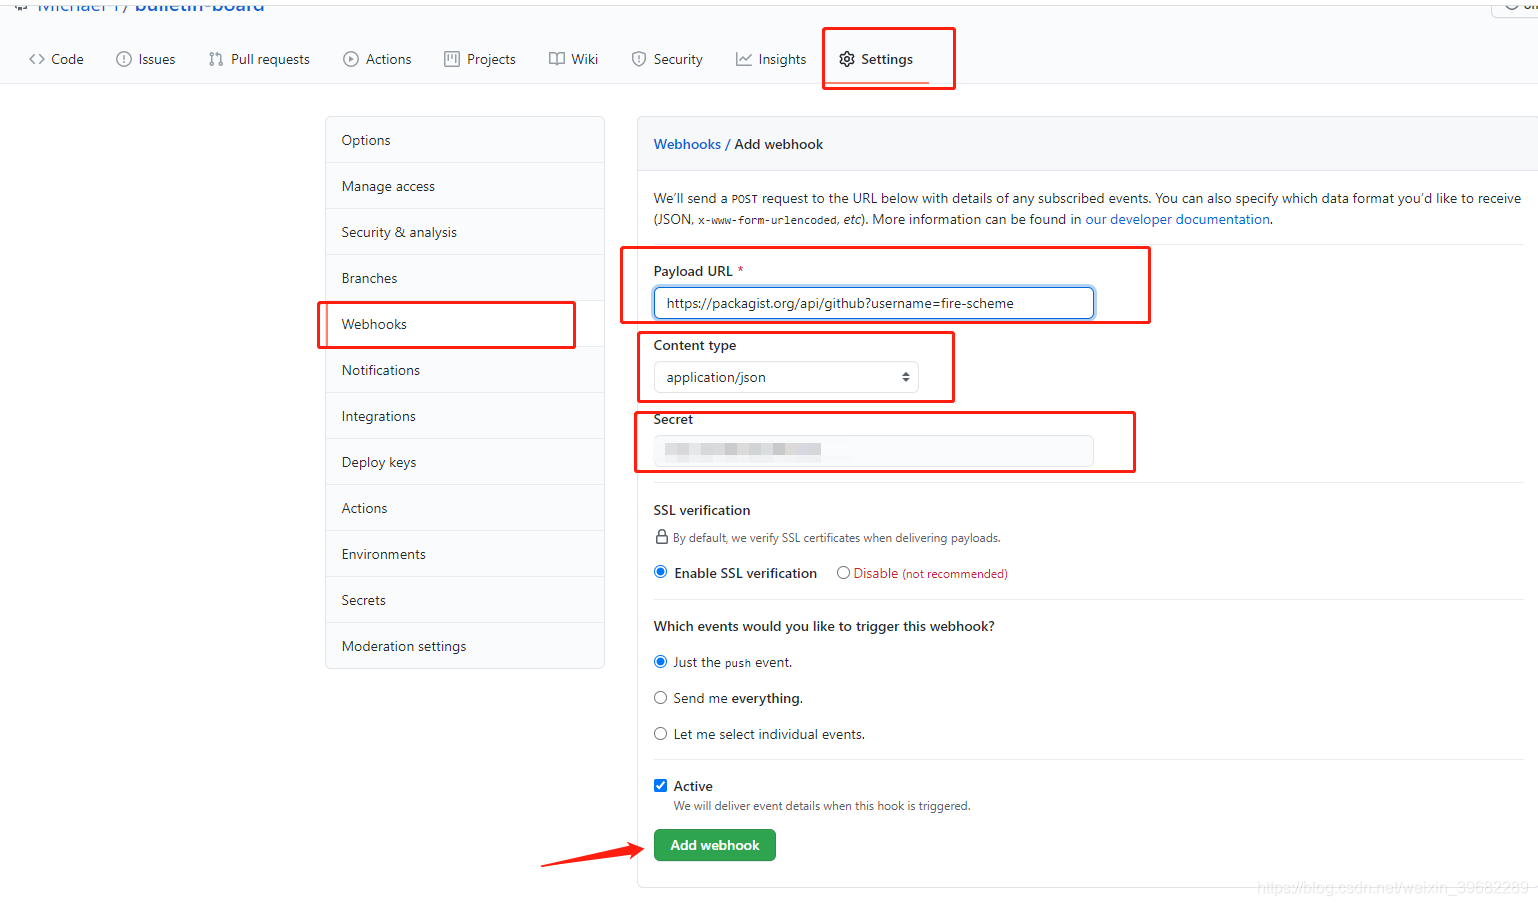
Task: Open Options in settings sidebar
Action: click(465, 140)
